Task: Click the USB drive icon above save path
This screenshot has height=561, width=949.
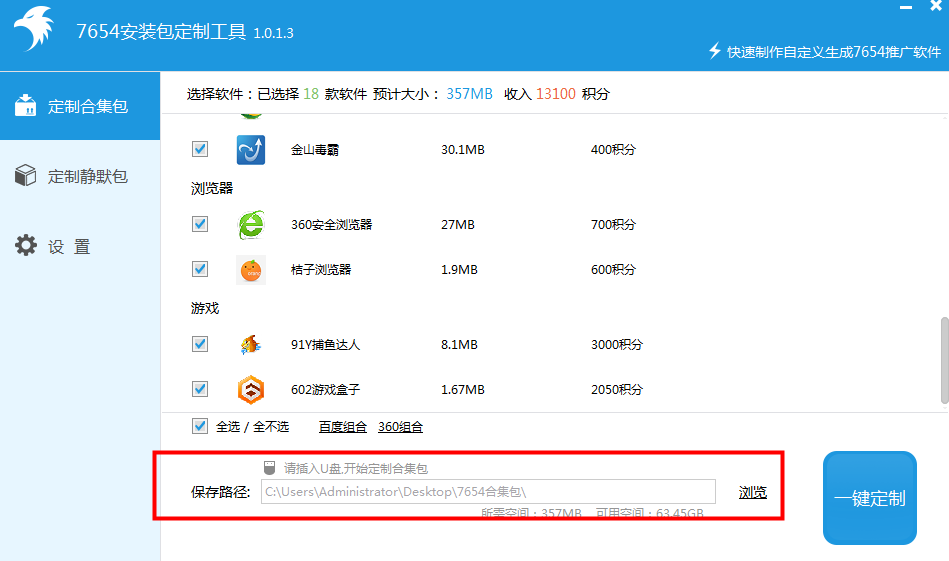Action: coord(269,468)
